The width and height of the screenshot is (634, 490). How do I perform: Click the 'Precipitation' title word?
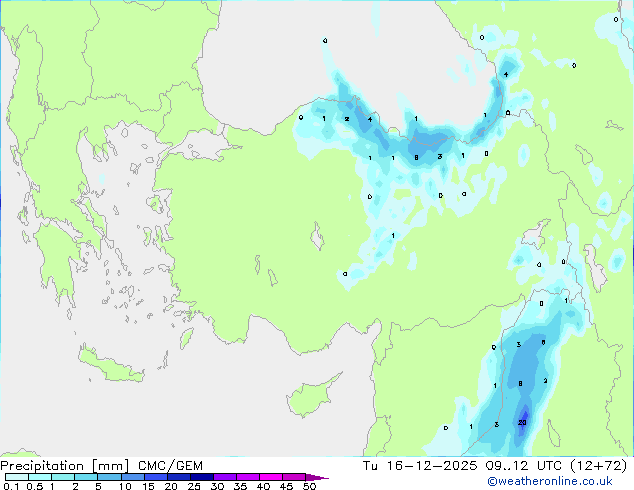[42, 466]
